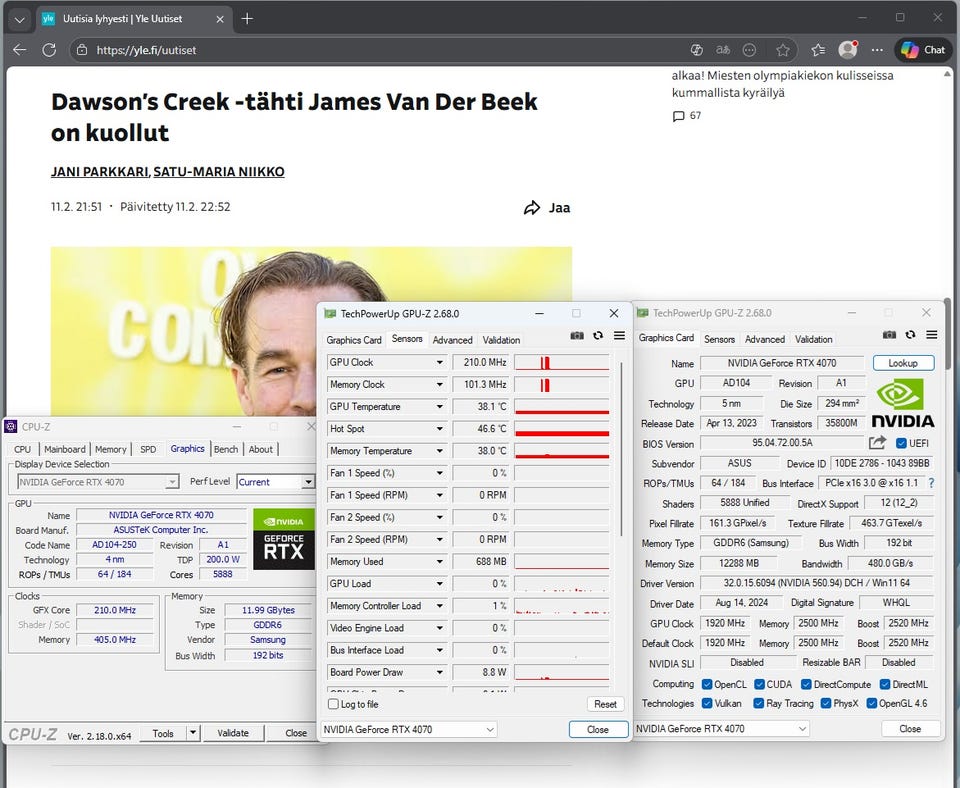Toggle the DirectCompute checkbox
This screenshot has width=960, height=788.
coord(806,685)
